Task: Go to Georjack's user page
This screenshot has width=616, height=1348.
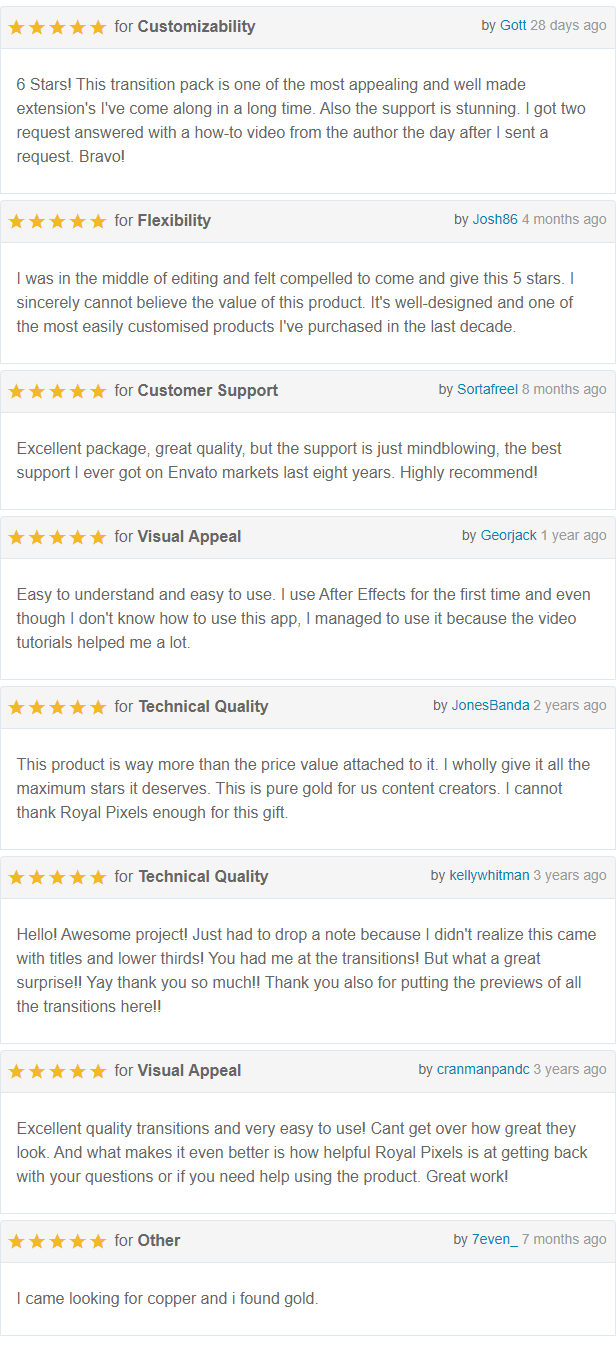Action: [509, 535]
